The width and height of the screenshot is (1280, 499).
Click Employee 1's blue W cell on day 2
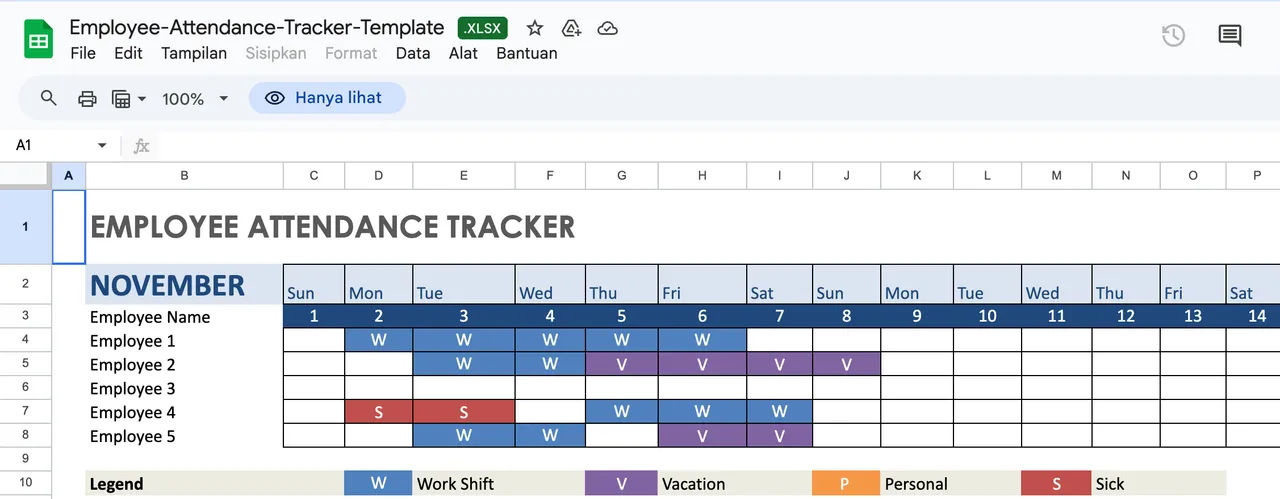(378, 341)
